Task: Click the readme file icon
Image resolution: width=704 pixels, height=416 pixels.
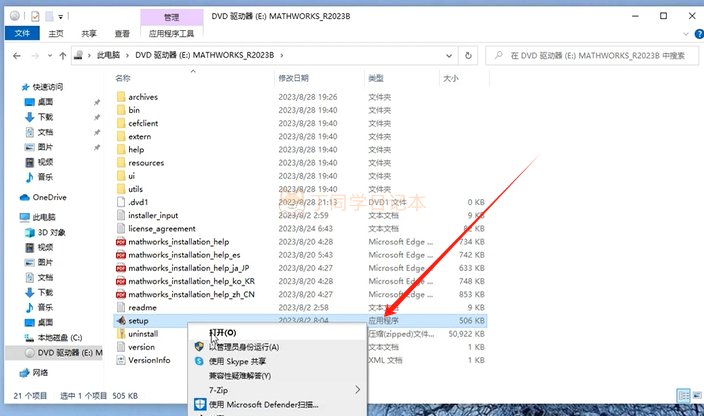Action: point(121,307)
